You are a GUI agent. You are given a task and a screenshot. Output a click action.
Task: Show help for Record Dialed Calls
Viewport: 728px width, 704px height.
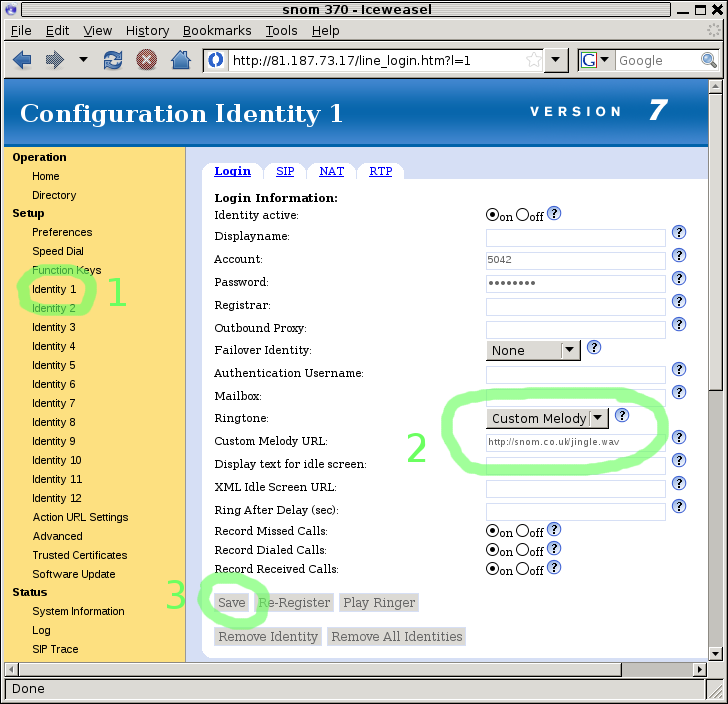coord(554,548)
